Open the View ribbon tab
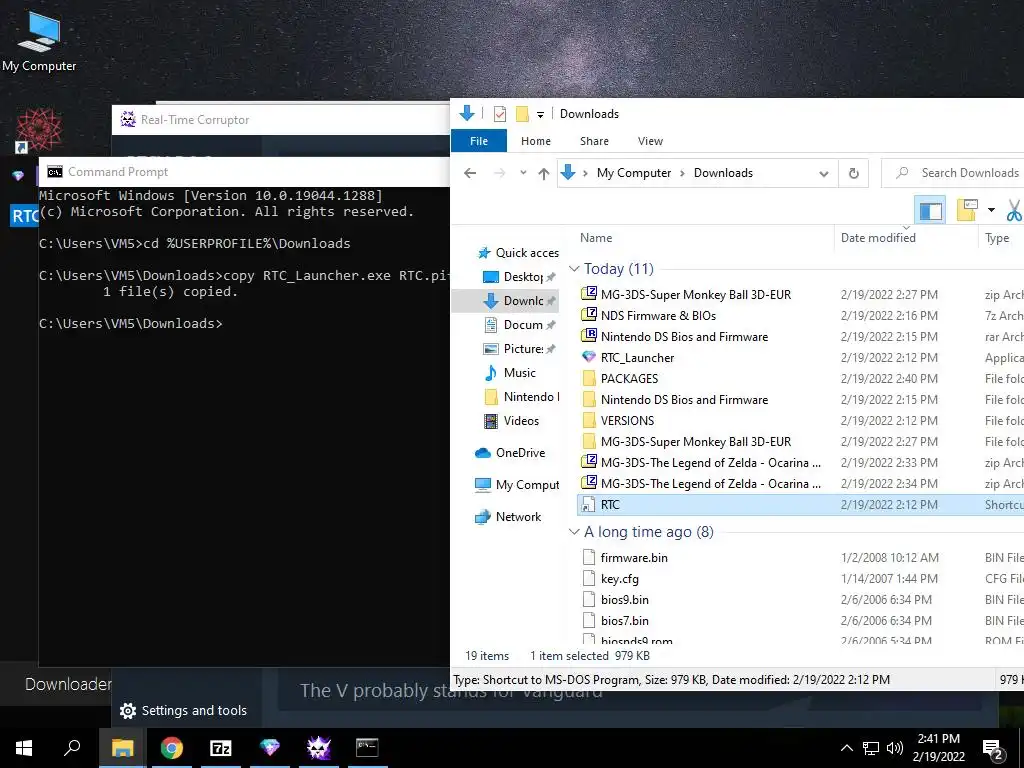Viewport: 1024px width, 768px height. pos(650,141)
